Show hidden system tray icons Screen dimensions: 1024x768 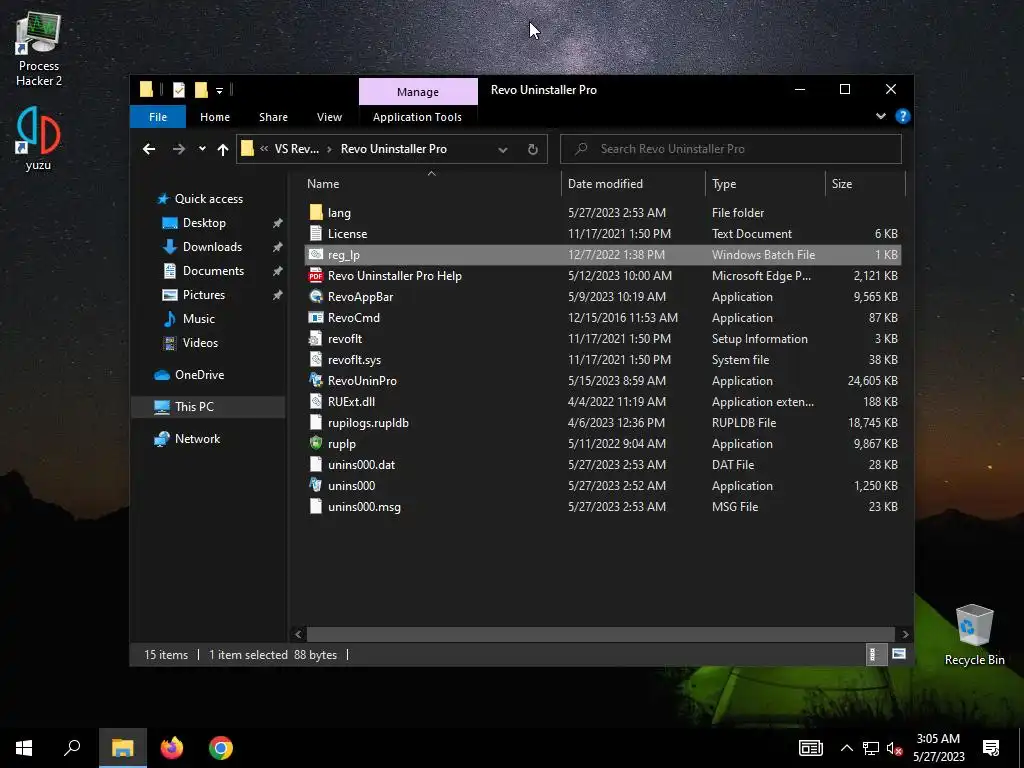846,748
